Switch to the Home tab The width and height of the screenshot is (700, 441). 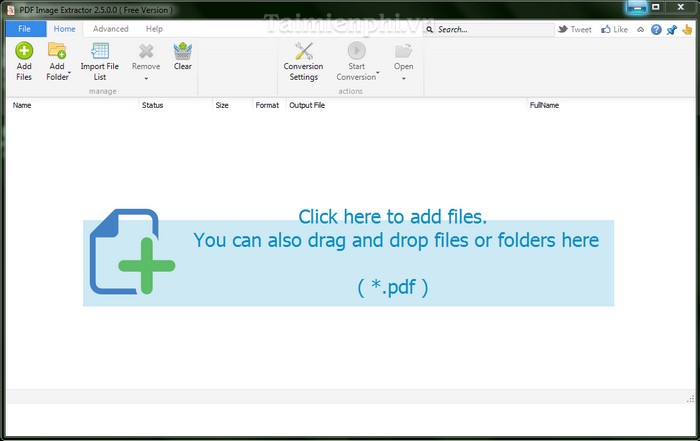point(64,29)
